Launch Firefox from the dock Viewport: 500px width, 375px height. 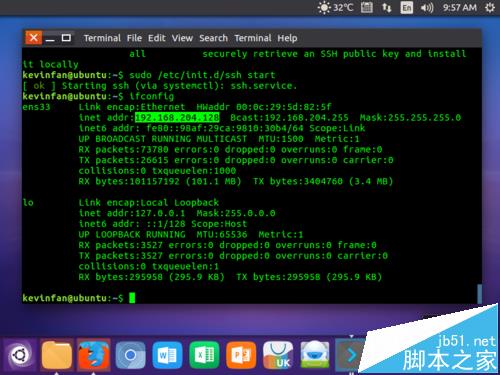coord(93,355)
